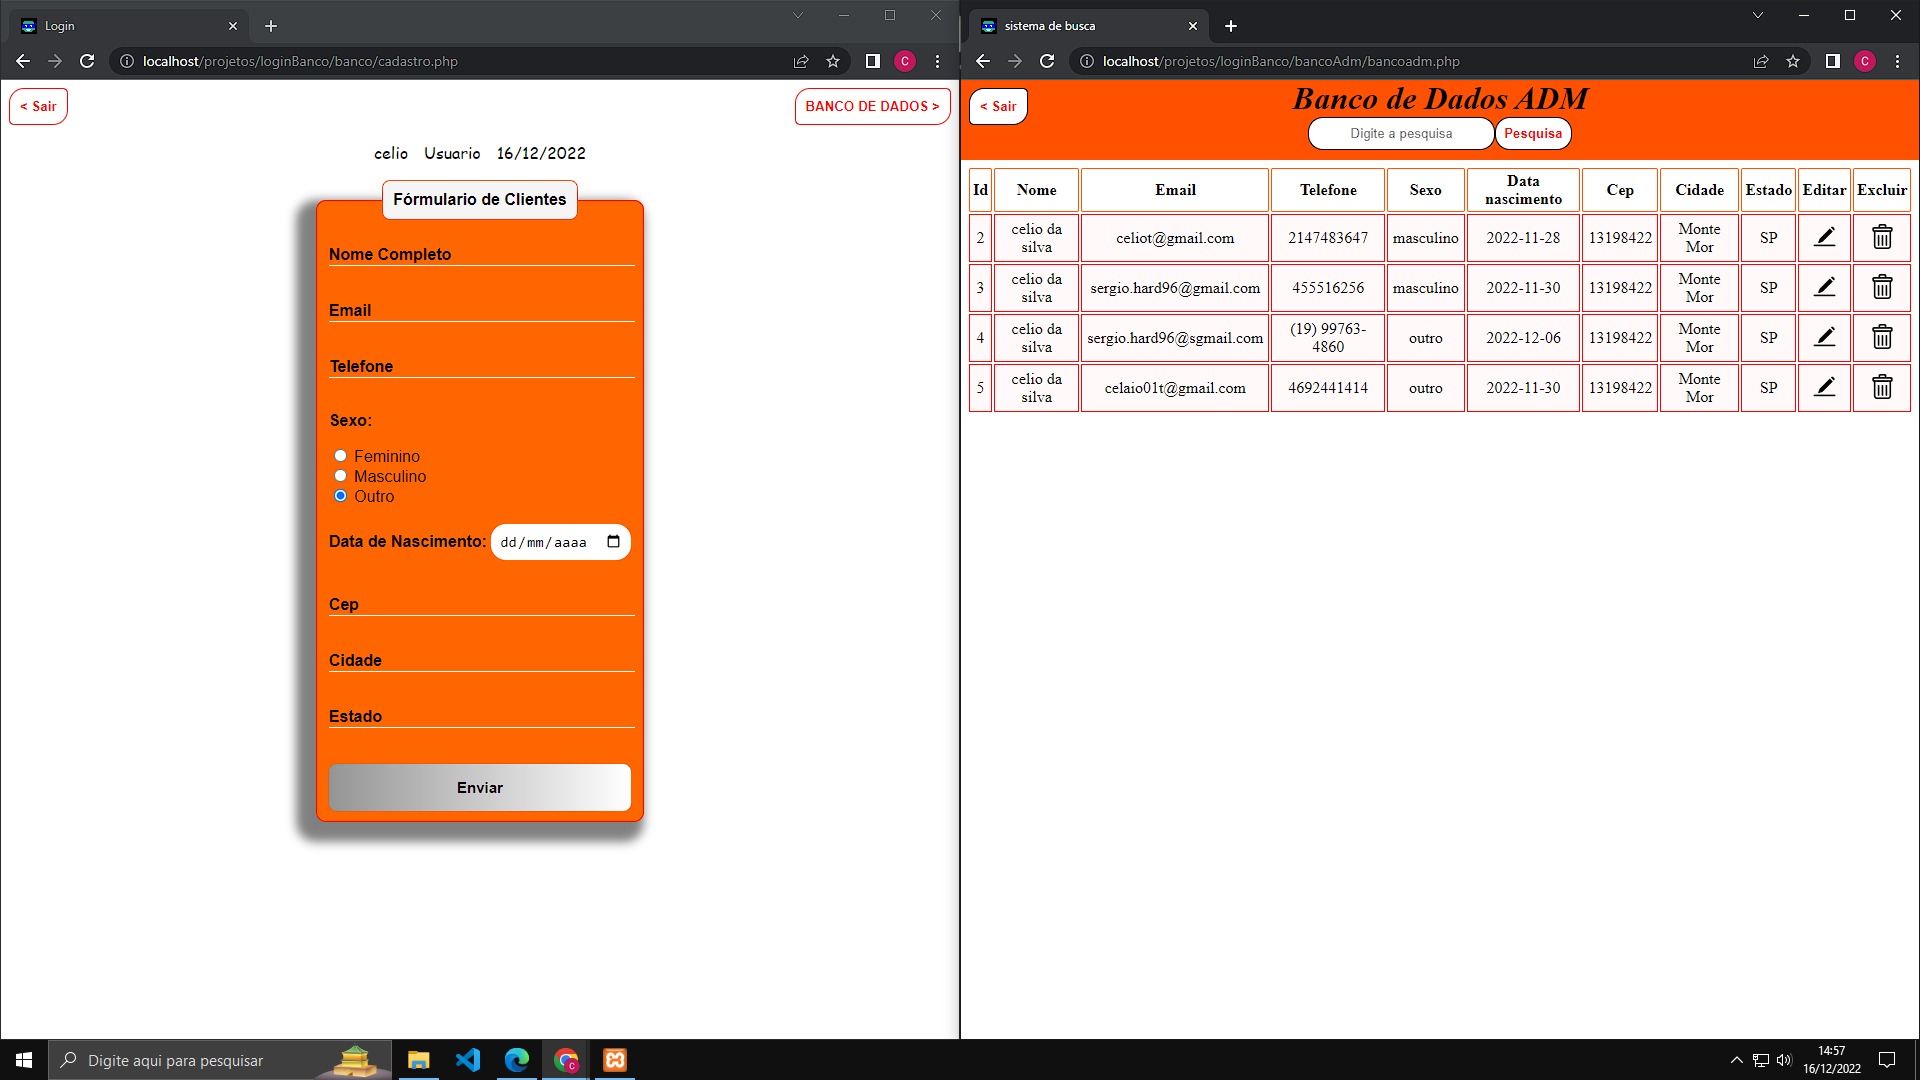Switch to the Login tab

130,26
